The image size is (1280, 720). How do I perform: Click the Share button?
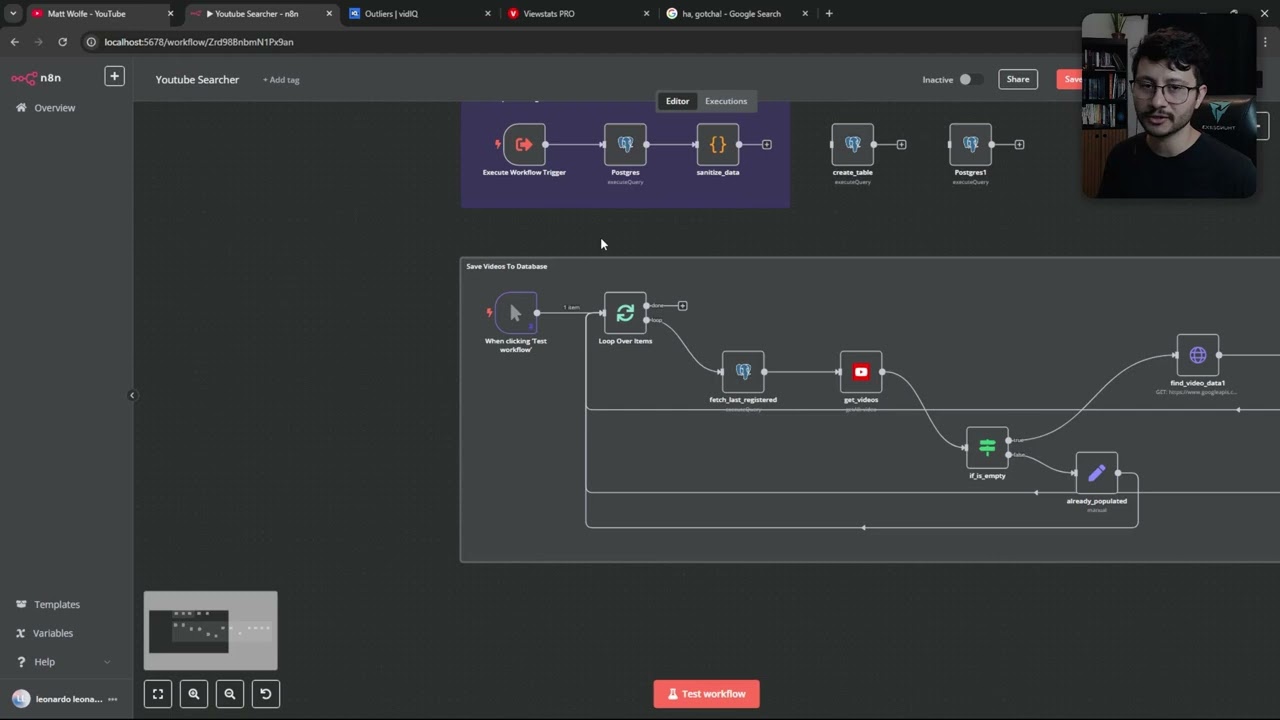point(1018,79)
